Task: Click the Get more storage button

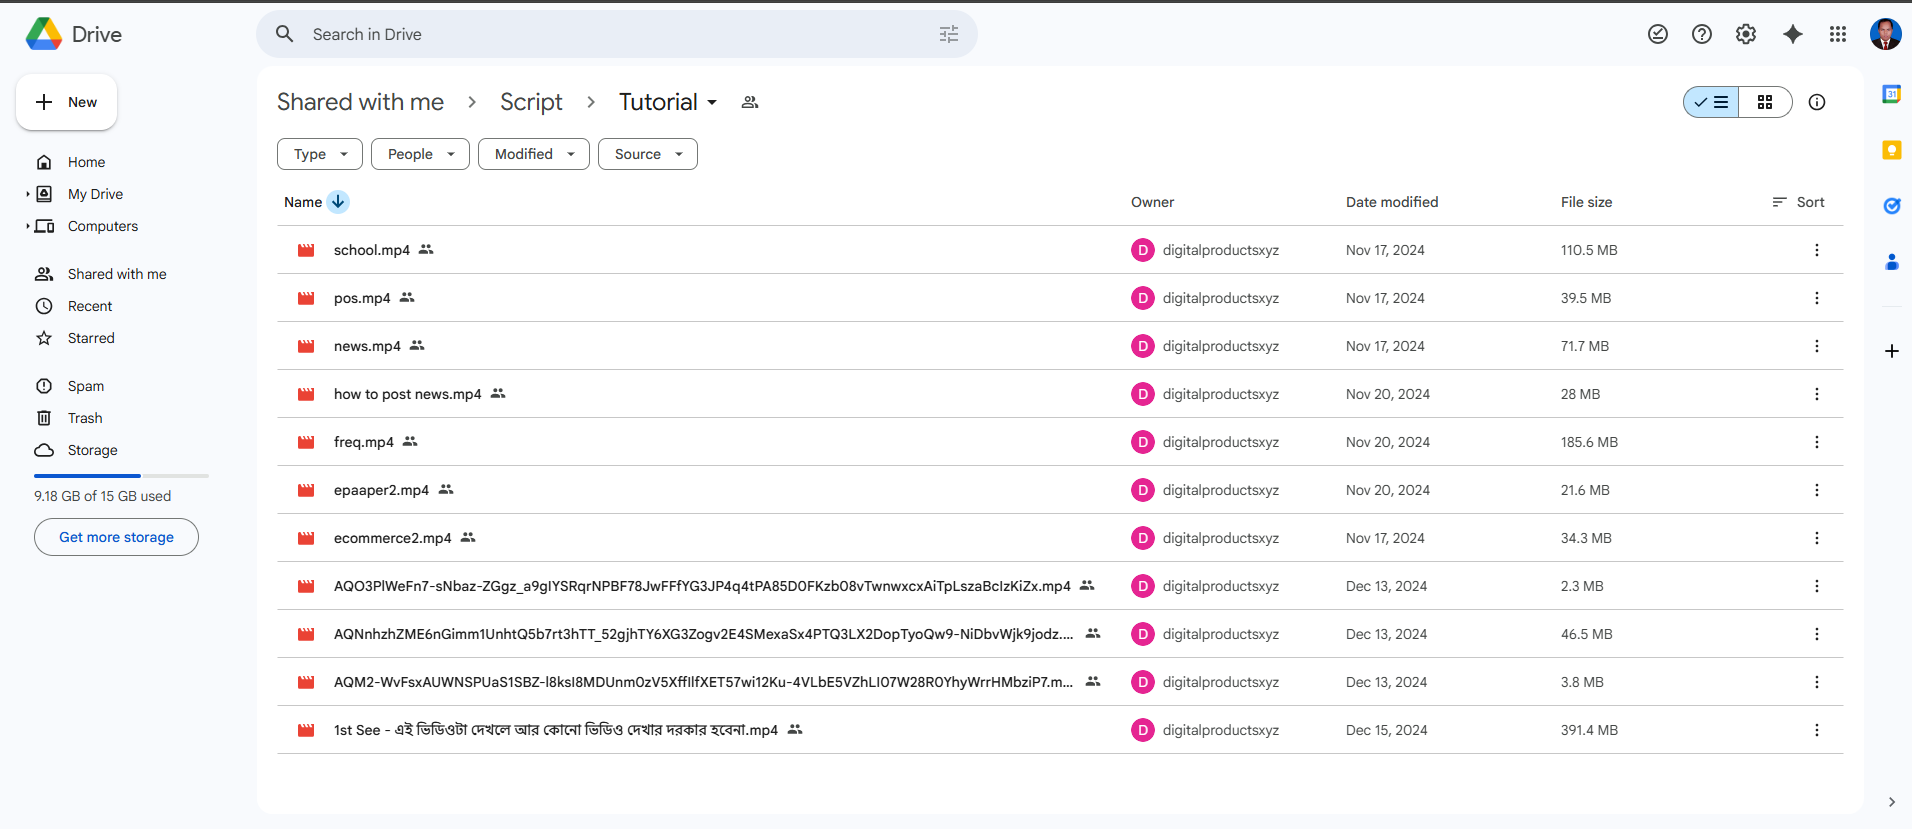Action: pyautogui.click(x=116, y=537)
